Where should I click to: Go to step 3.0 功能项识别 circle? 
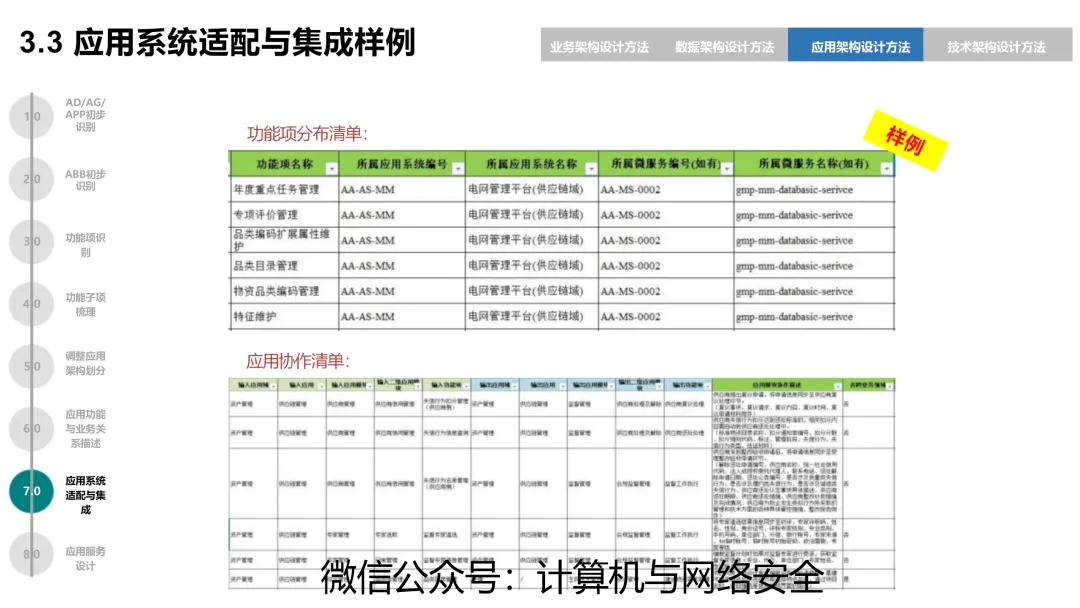click(31, 242)
